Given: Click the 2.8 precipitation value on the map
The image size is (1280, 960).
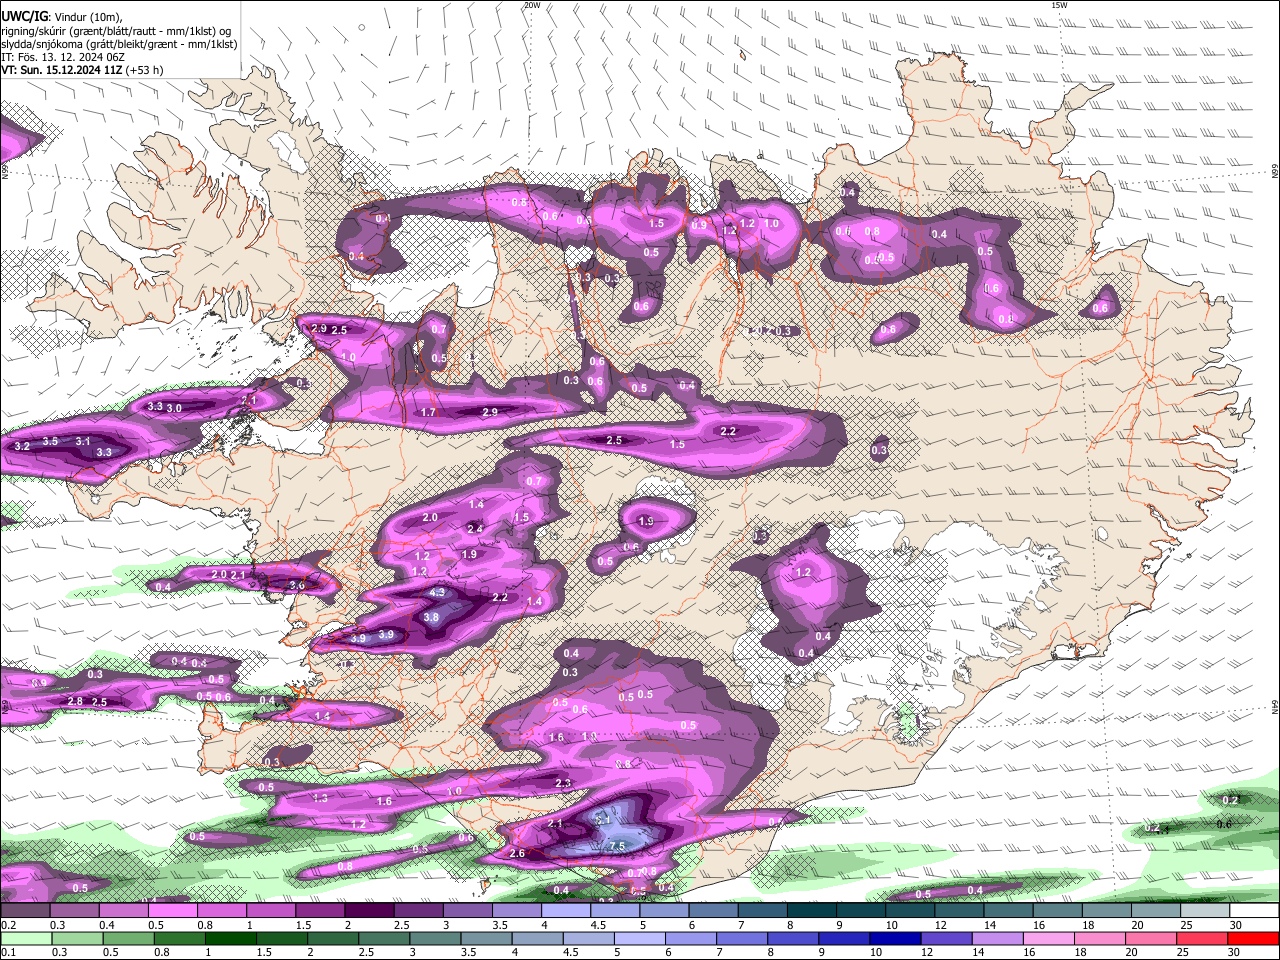Looking at the screenshot, I should tap(74, 702).
